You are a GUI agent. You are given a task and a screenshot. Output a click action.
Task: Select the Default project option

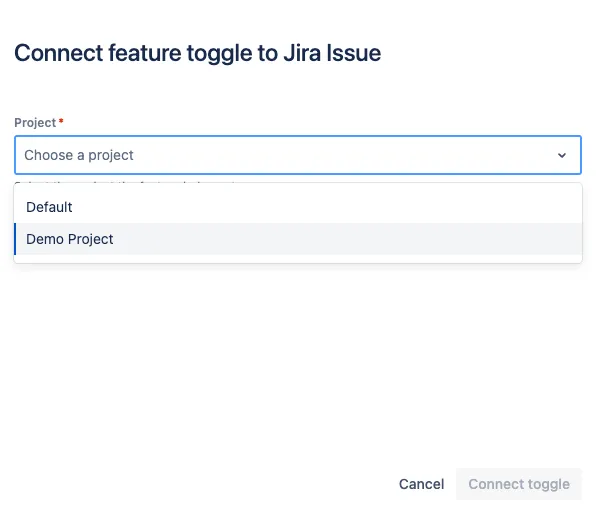pyautogui.click(x=298, y=207)
